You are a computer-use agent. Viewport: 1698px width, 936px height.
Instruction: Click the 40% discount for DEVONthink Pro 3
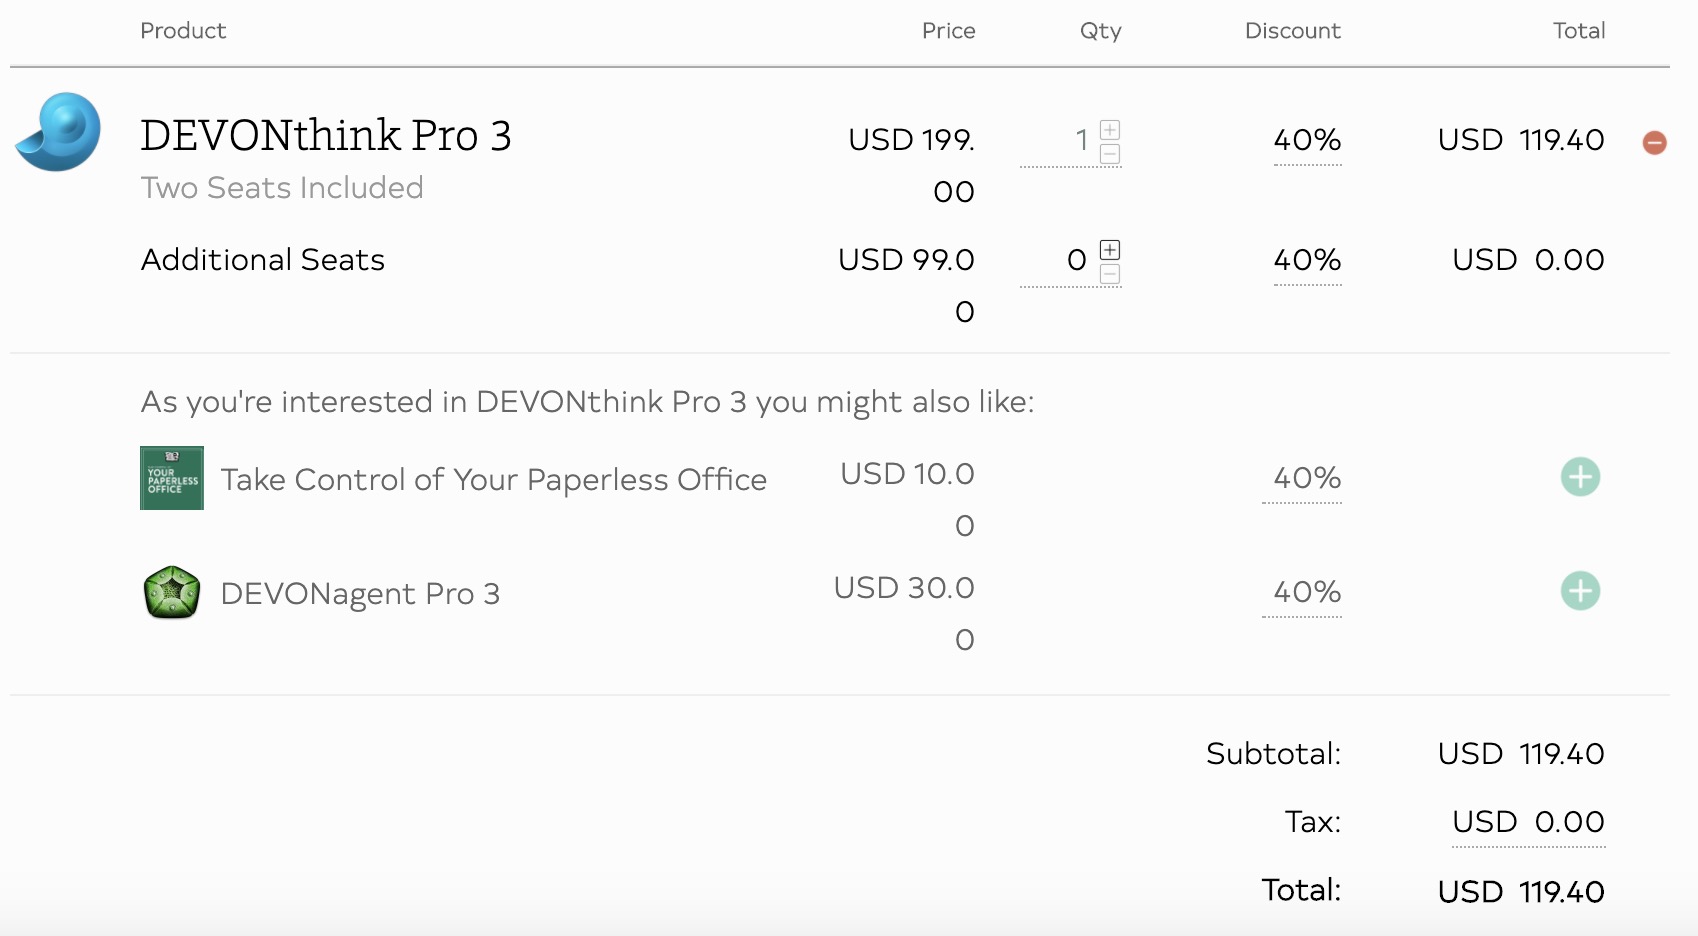[x=1307, y=140]
